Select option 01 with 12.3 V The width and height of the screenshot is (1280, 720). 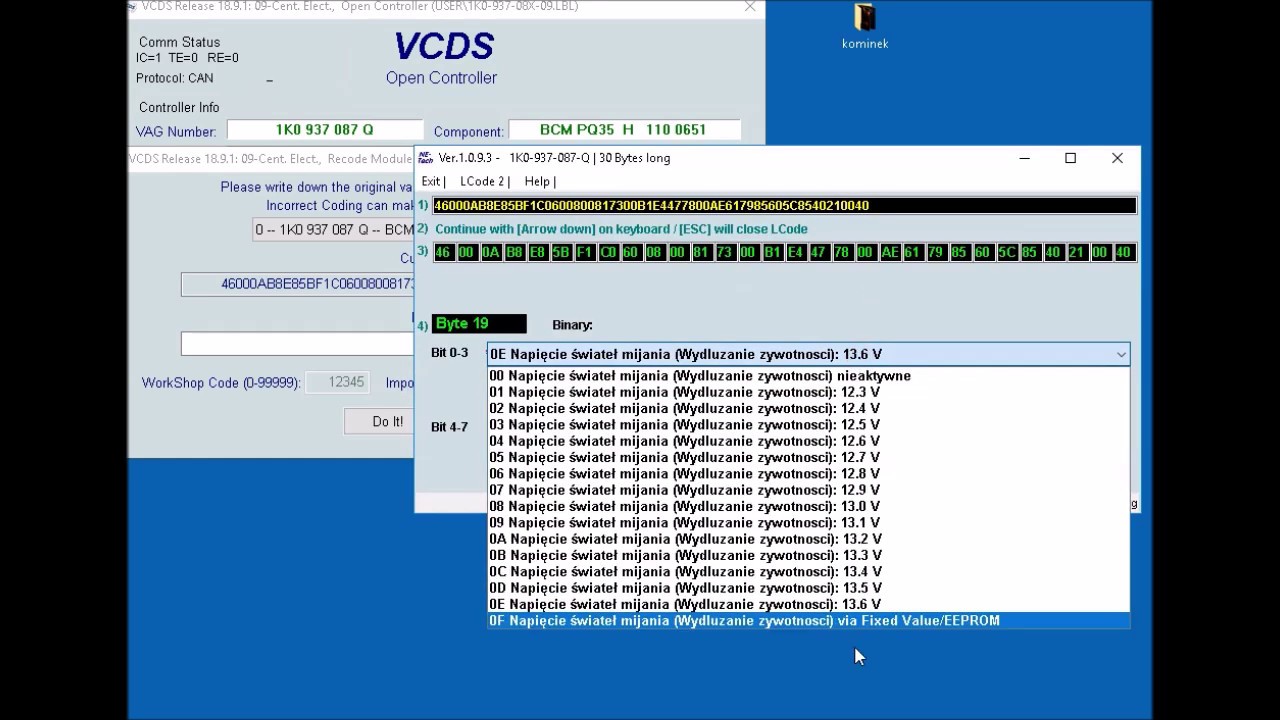pyautogui.click(x=808, y=392)
